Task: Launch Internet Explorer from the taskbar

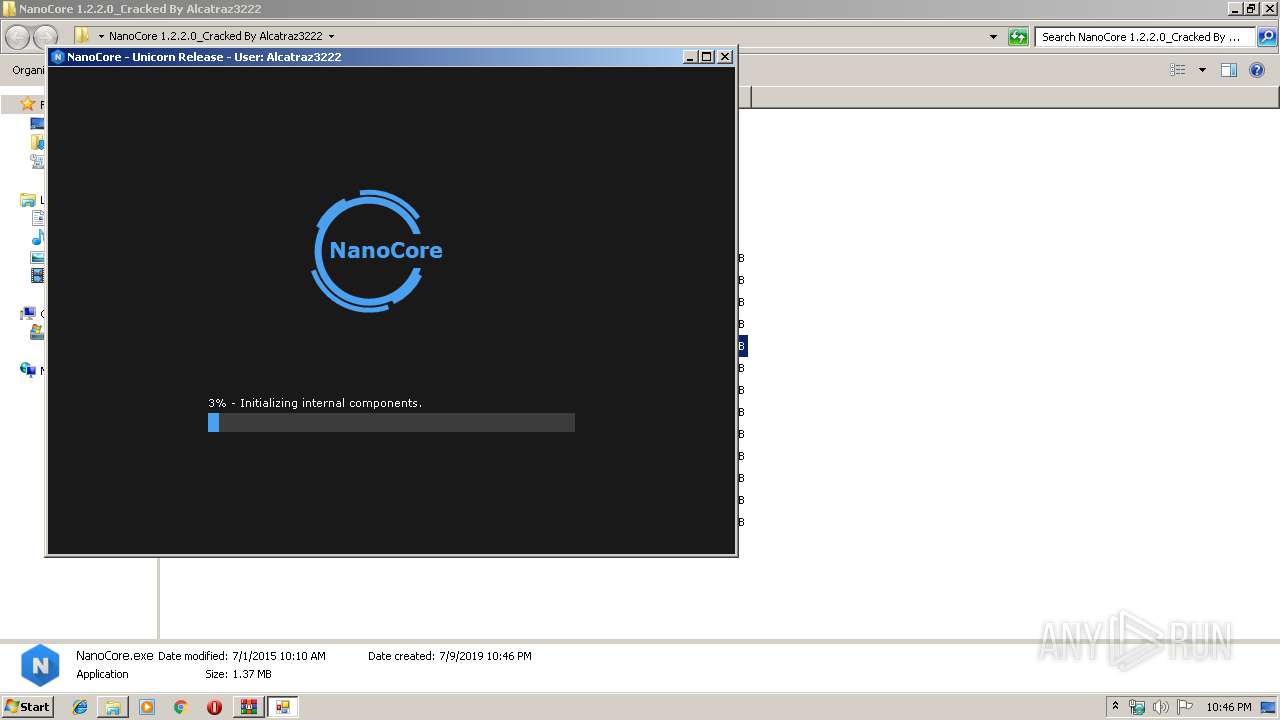Action: tap(80, 707)
